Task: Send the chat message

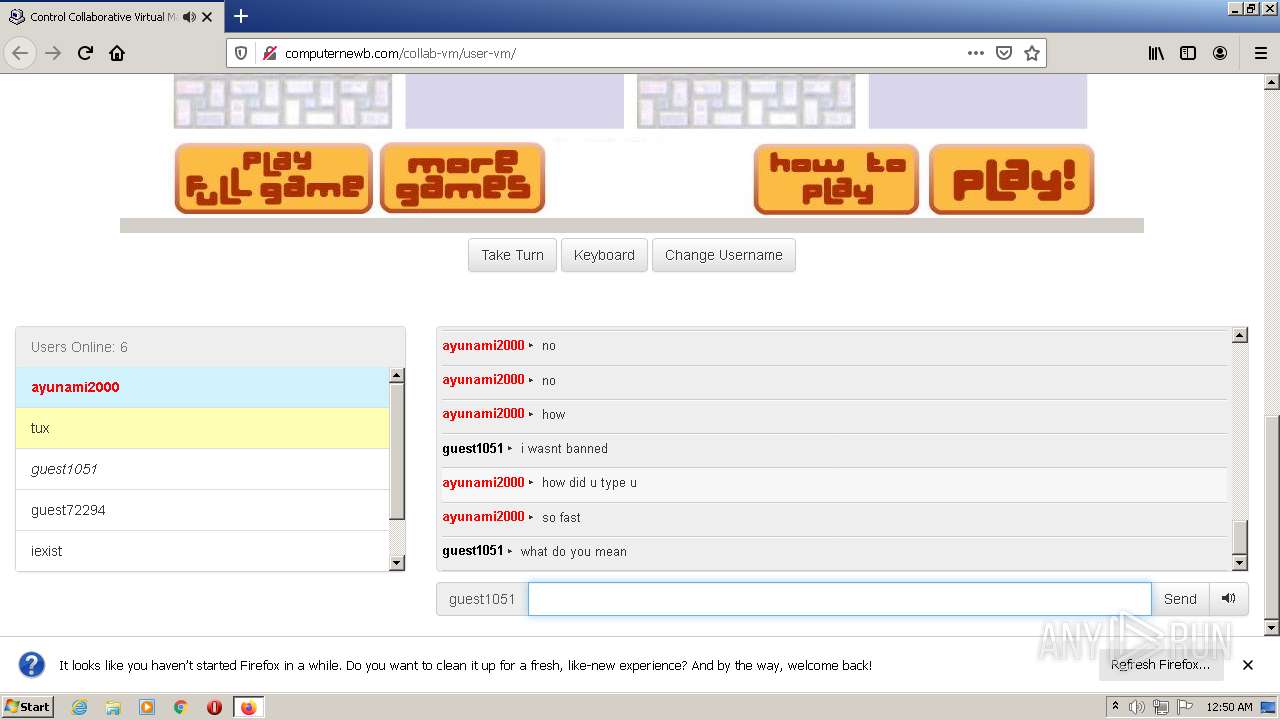Action: click(1180, 599)
